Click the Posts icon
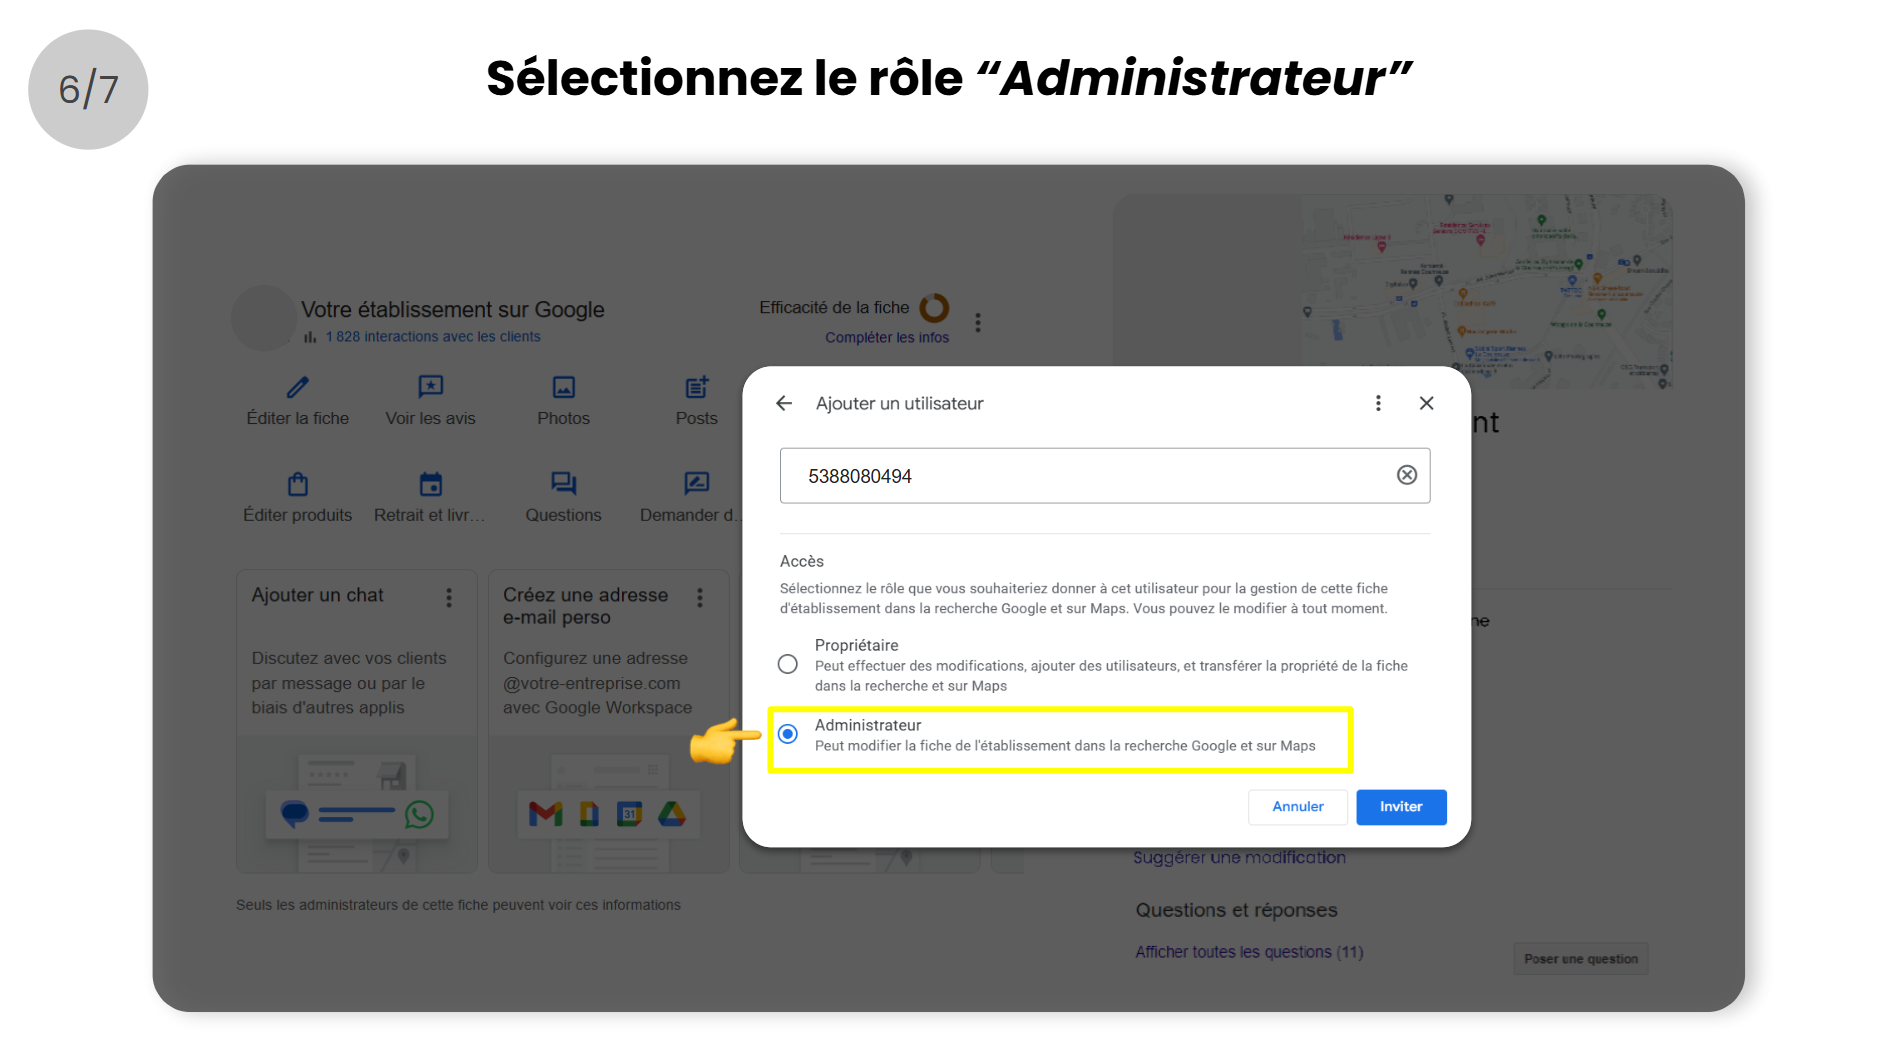This screenshot has width=1901, height=1050. click(x=697, y=388)
